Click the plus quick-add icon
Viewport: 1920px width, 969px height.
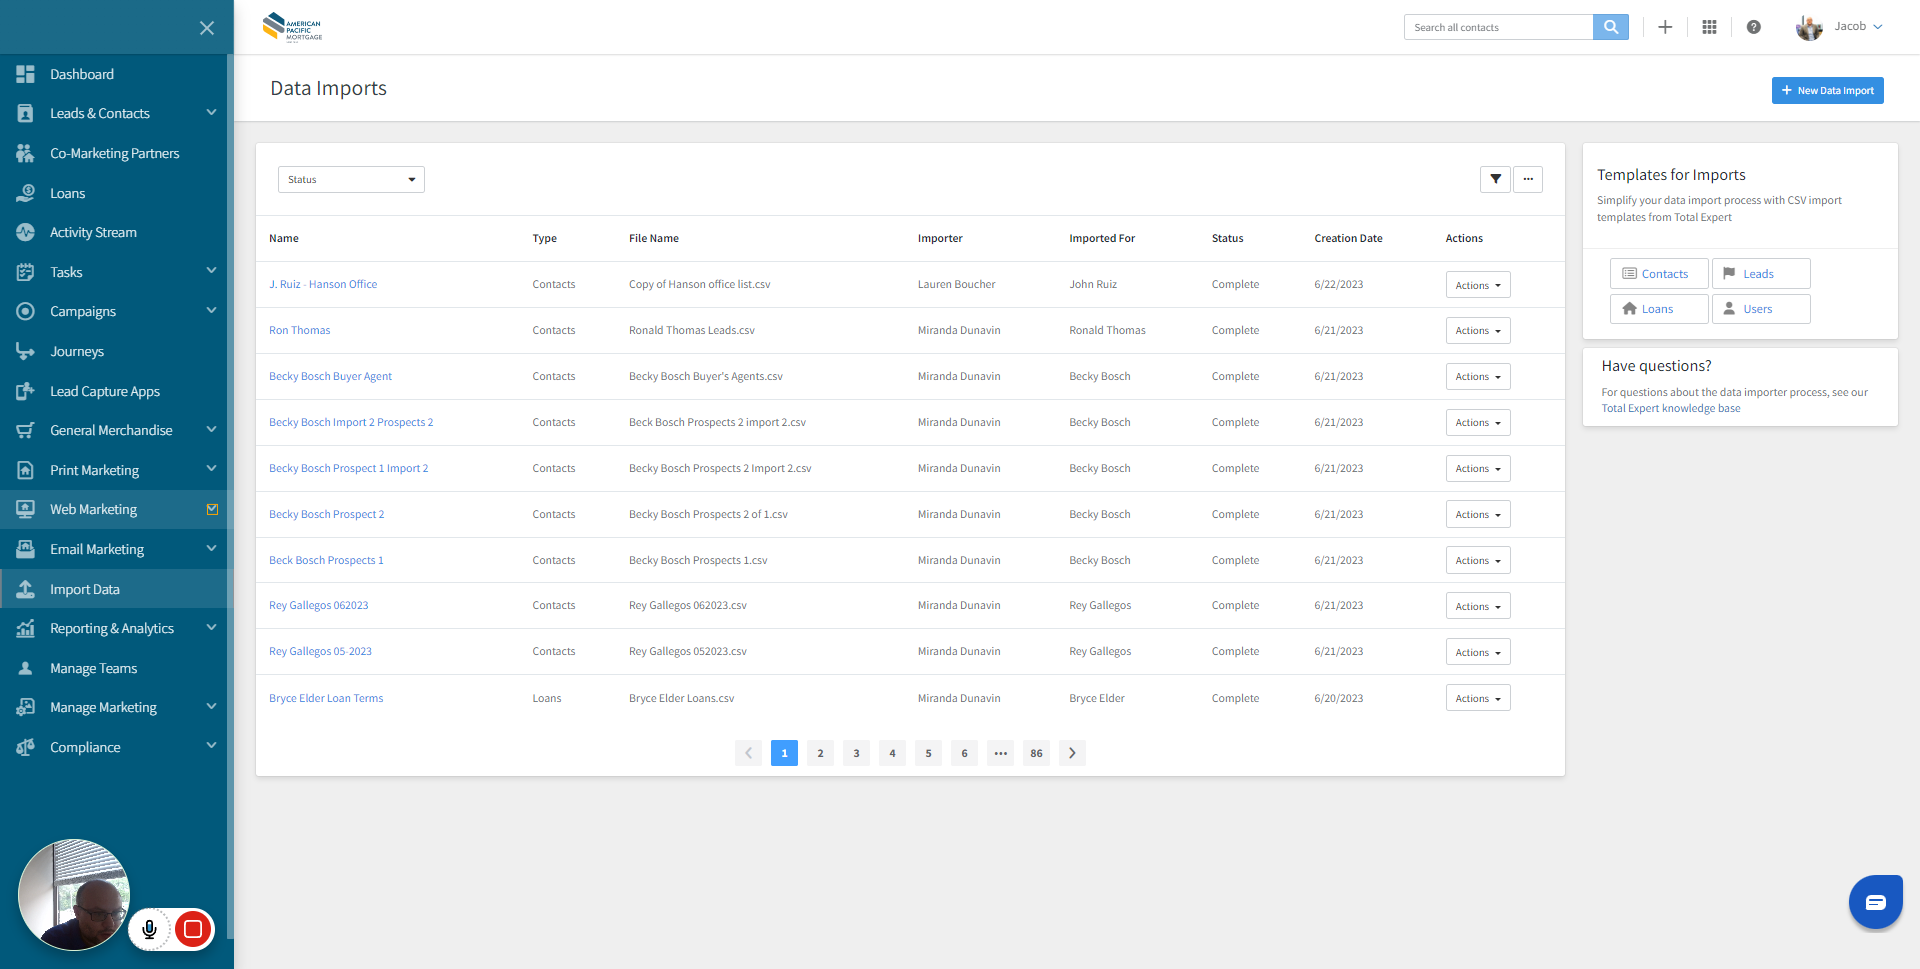pos(1665,27)
